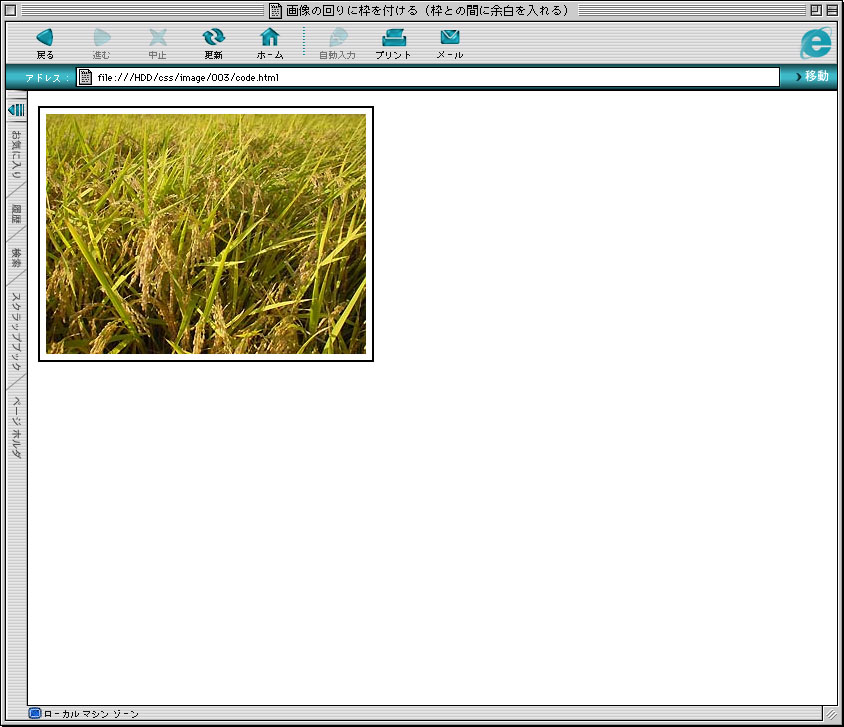Click the window close box
844x727 pixels.
coord(10,10)
